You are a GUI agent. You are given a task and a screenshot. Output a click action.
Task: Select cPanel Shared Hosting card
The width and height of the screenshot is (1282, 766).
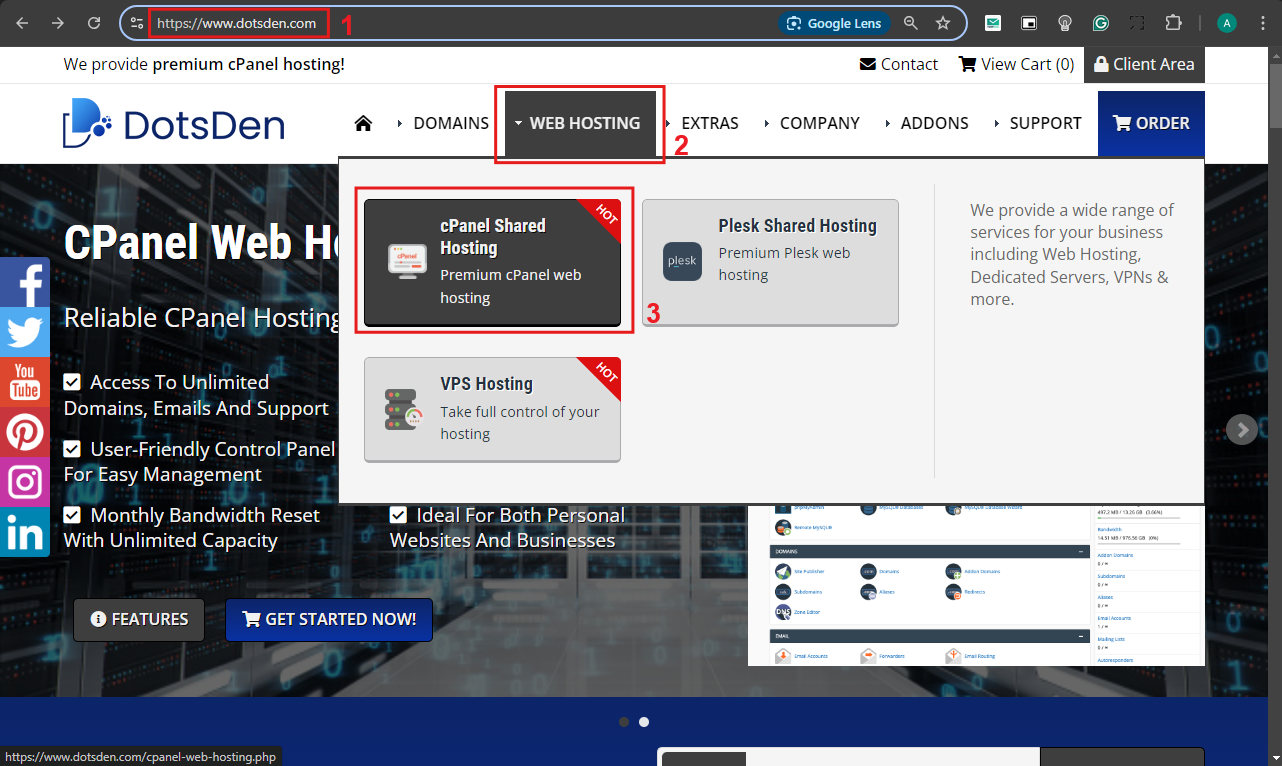492,262
